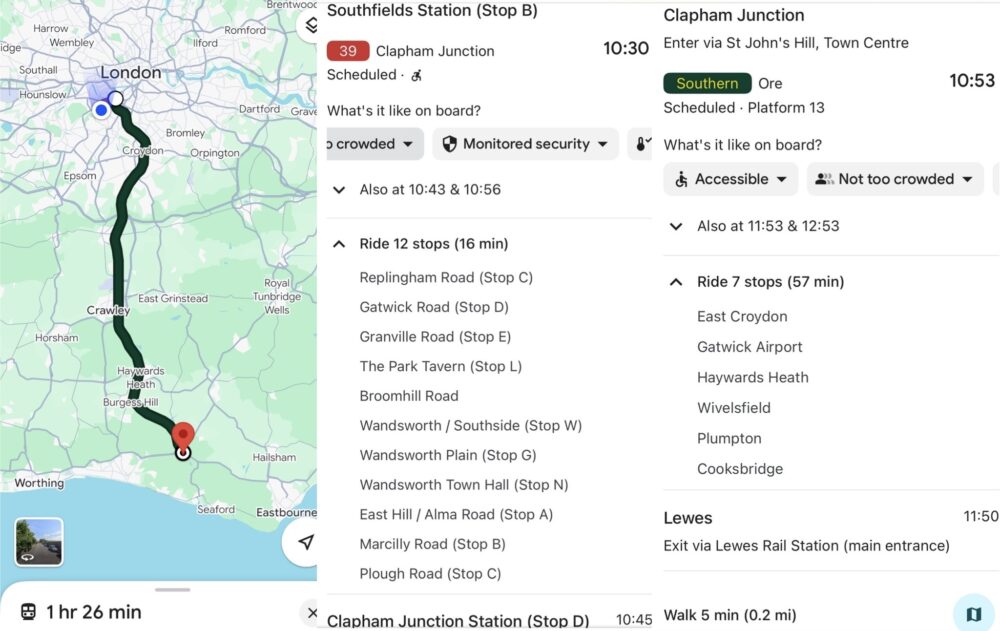This screenshot has width=1000, height=631.
Task: Open the Street View thumbnail
Action: (39, 542)
